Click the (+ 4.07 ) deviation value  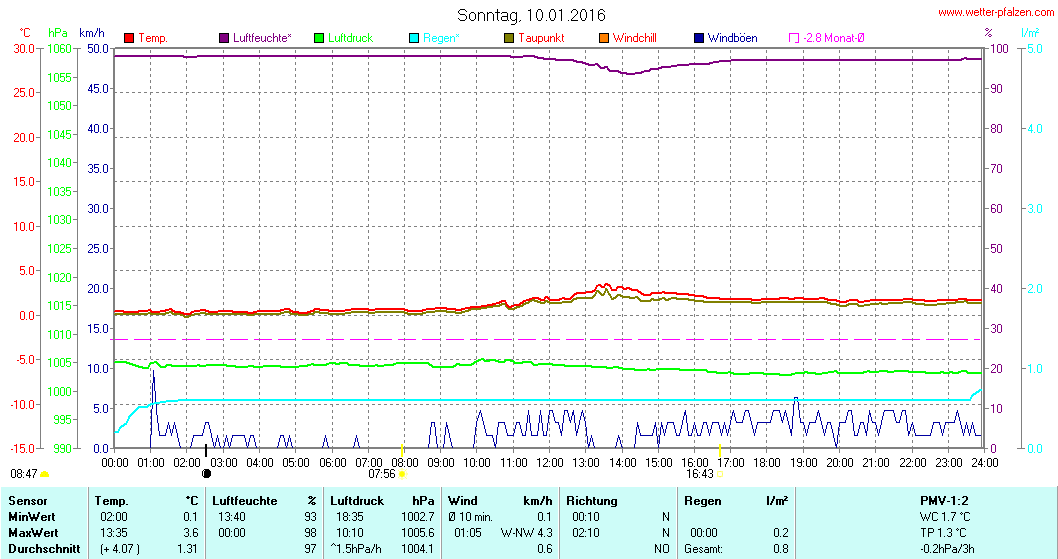120,549
